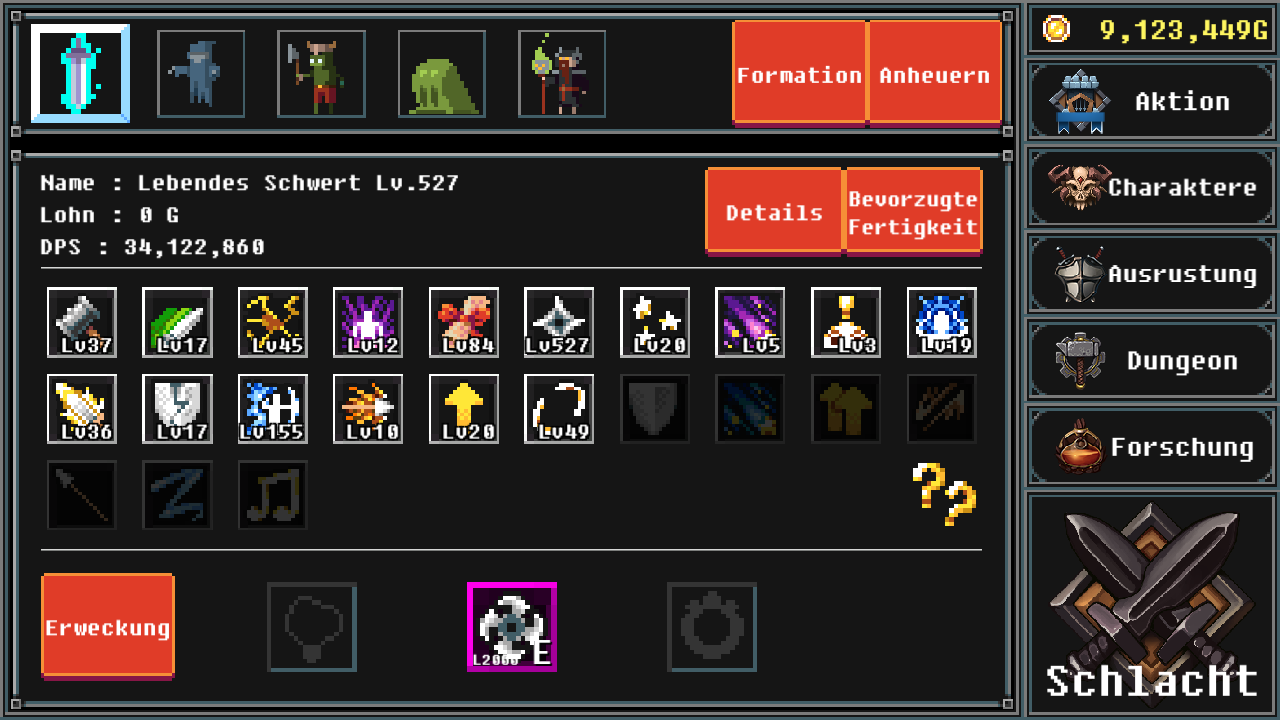Click the yellow question marks help icon

(944, 494)
